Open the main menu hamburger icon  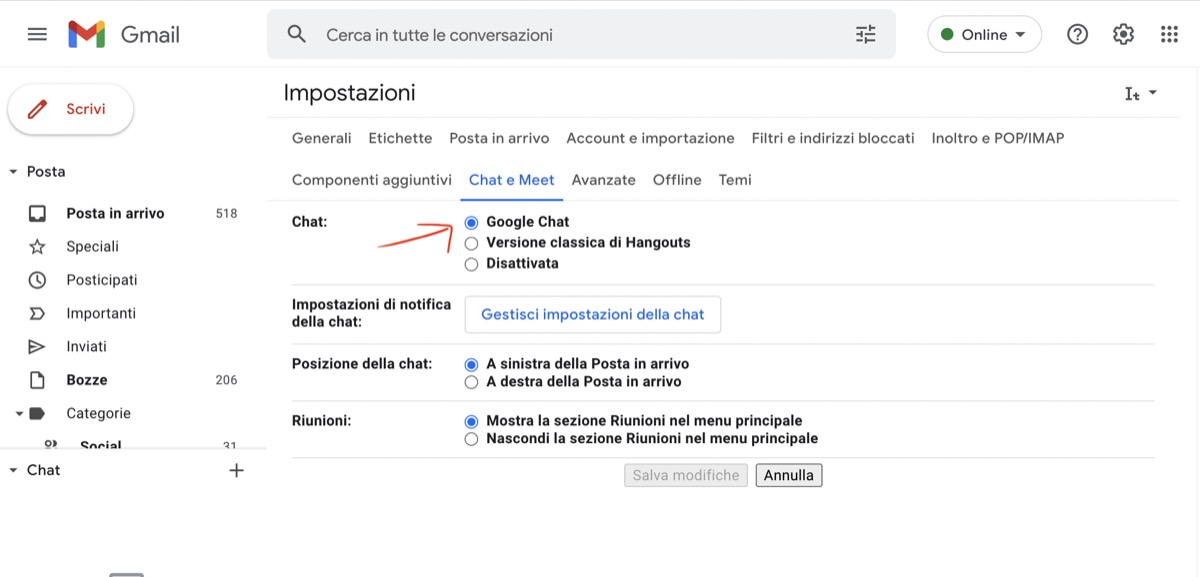coord(37,34)
